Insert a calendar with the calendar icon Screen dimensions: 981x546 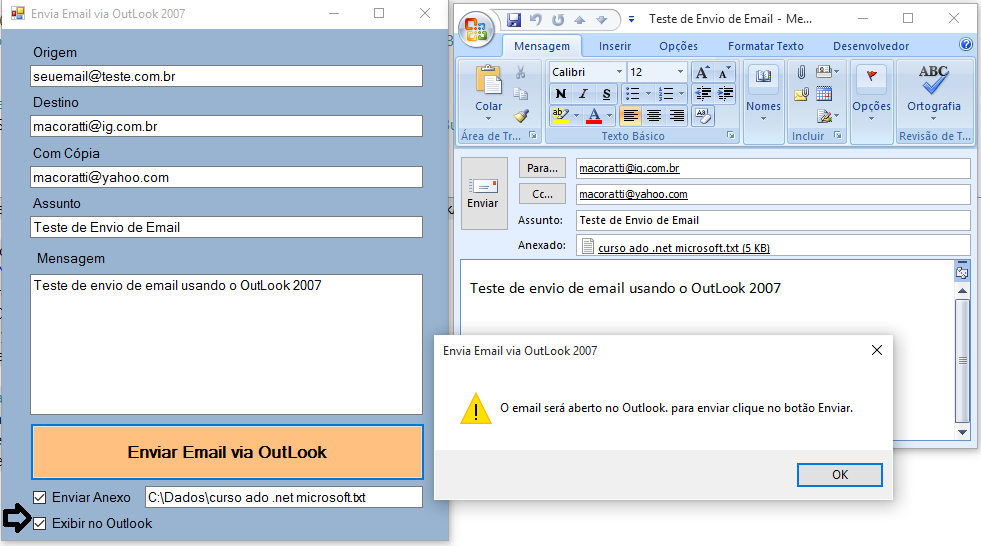[x=824, y=94]
